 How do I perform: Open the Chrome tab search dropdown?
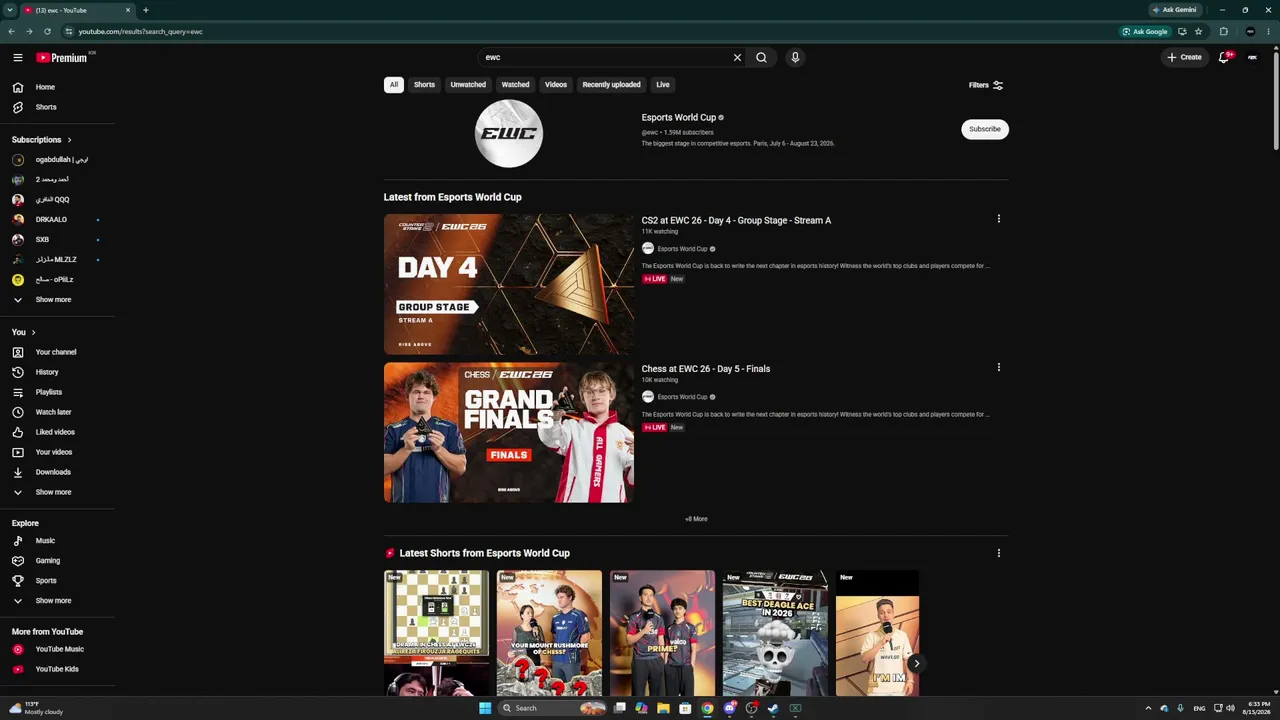coord(9,10)
